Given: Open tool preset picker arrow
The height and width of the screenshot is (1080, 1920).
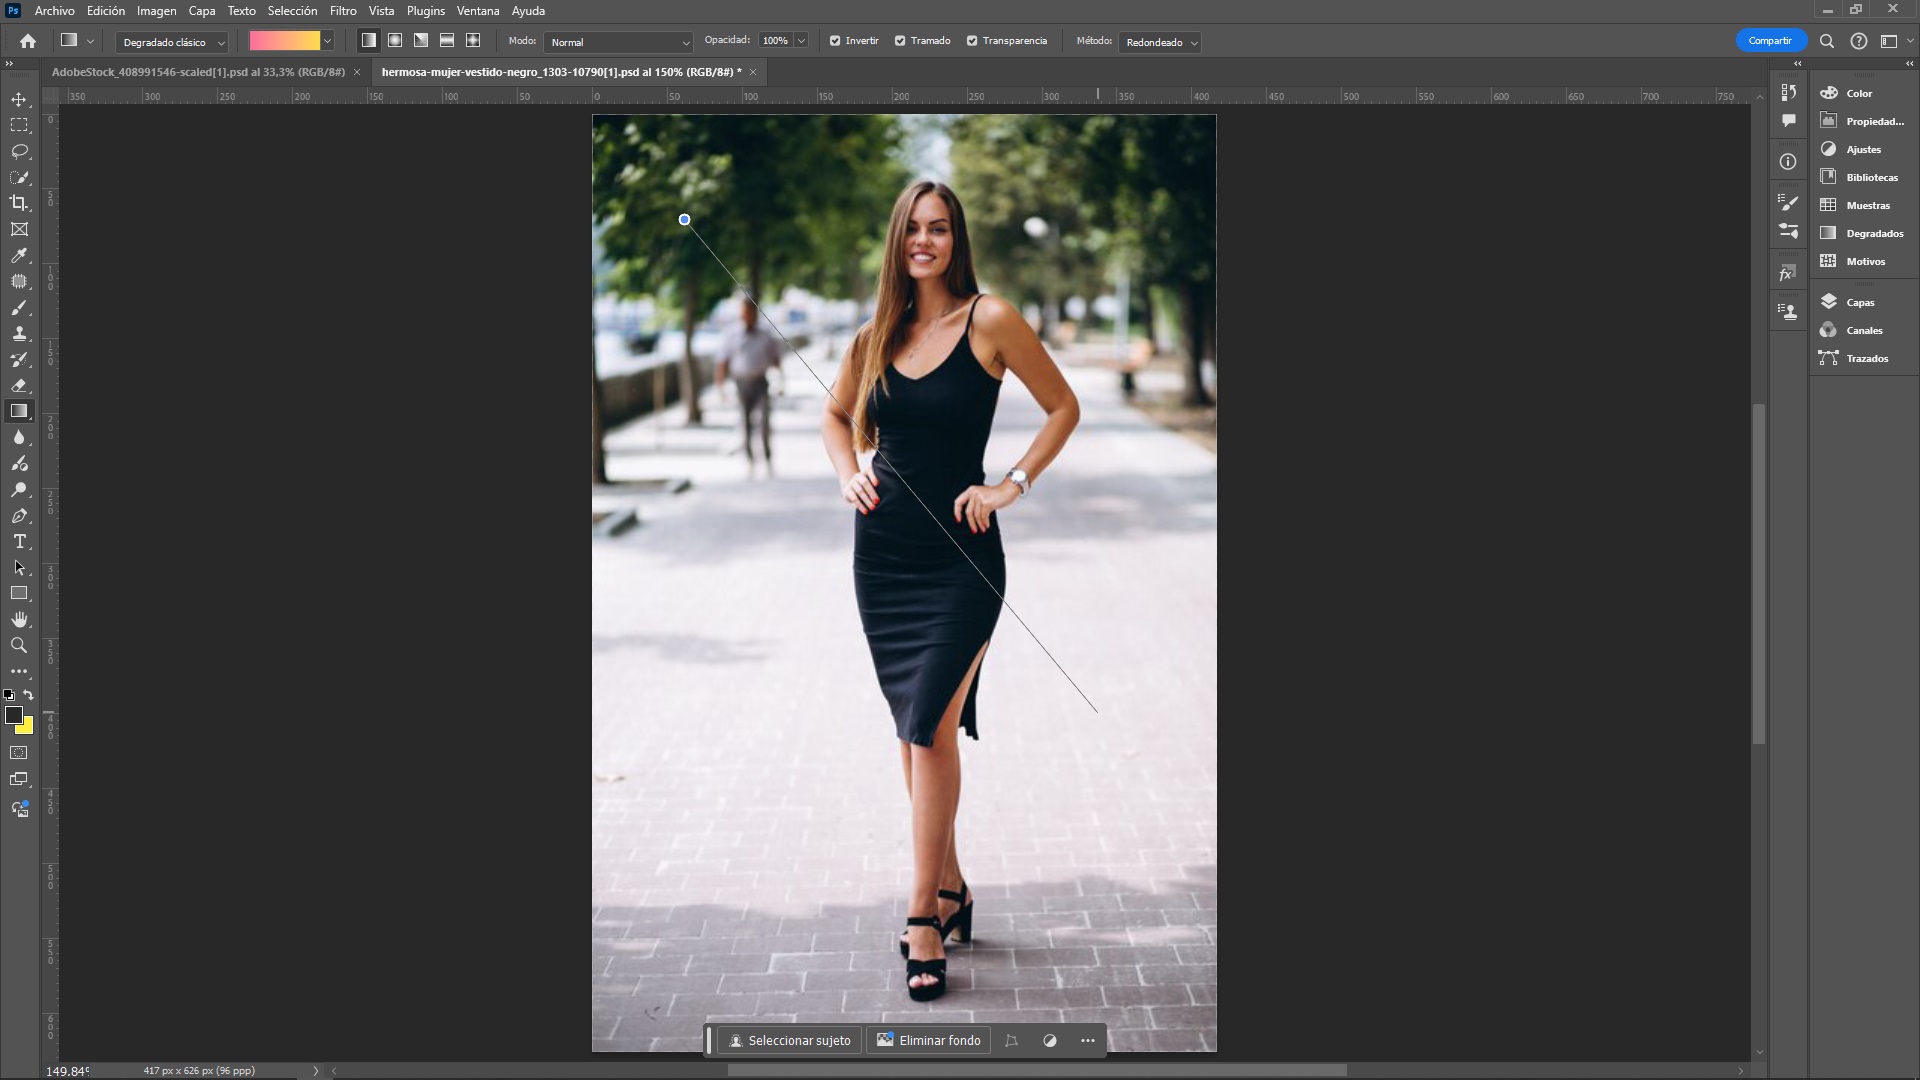Looking at the screenshot, I should [x=90, y=41].
